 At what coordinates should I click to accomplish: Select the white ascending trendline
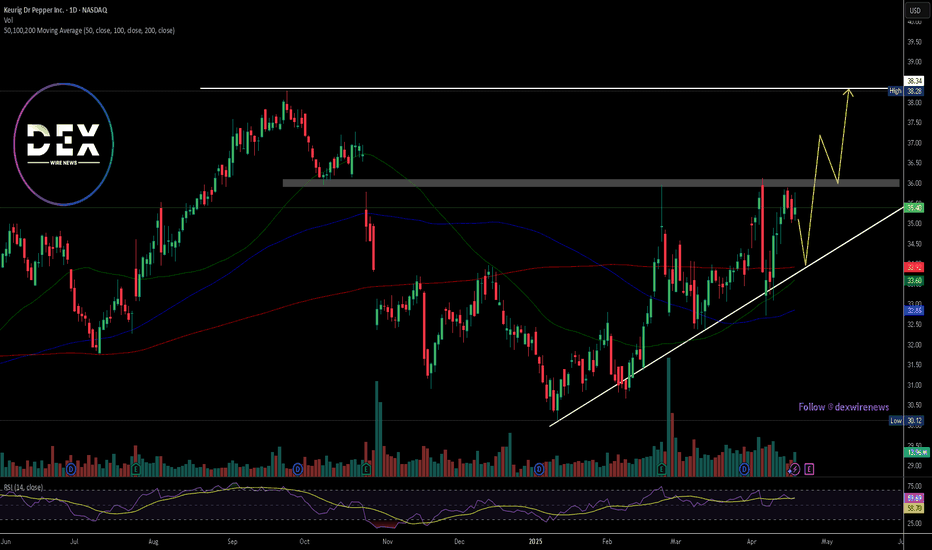pos(726,316)
